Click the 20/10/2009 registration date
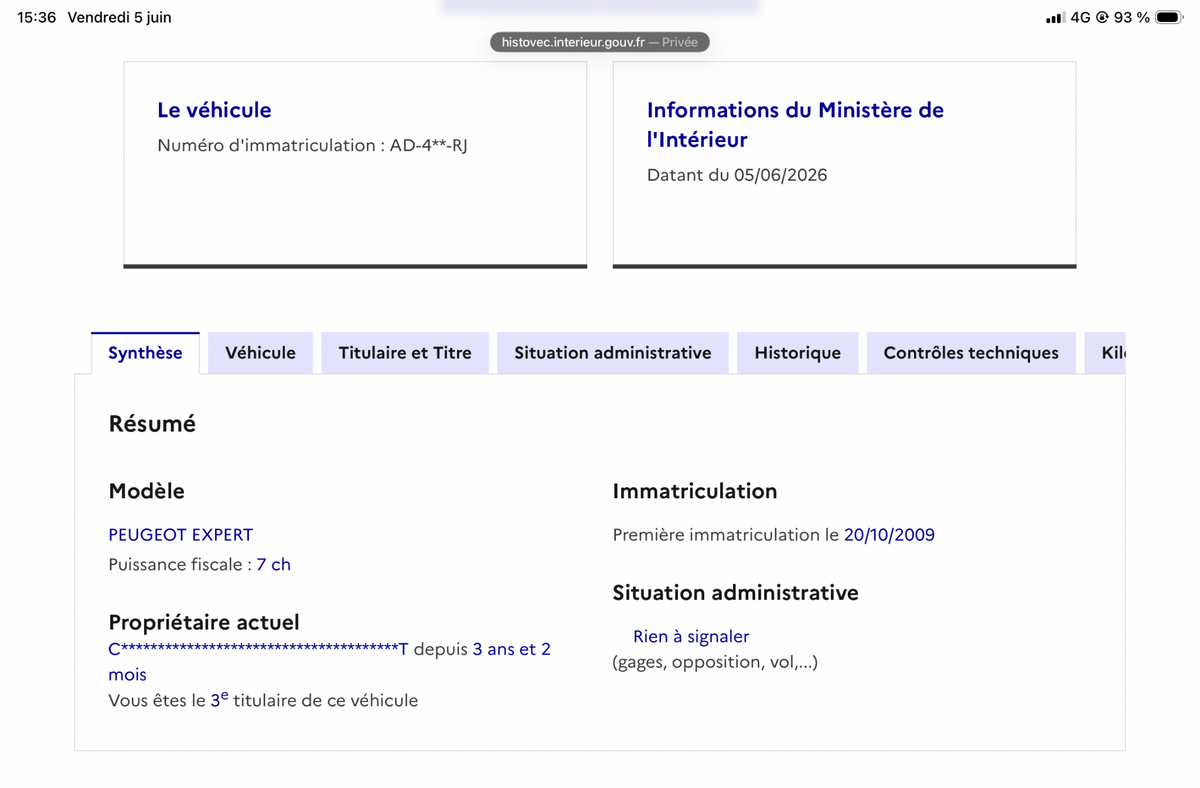1200x788 pixels. tap(889, 535)
